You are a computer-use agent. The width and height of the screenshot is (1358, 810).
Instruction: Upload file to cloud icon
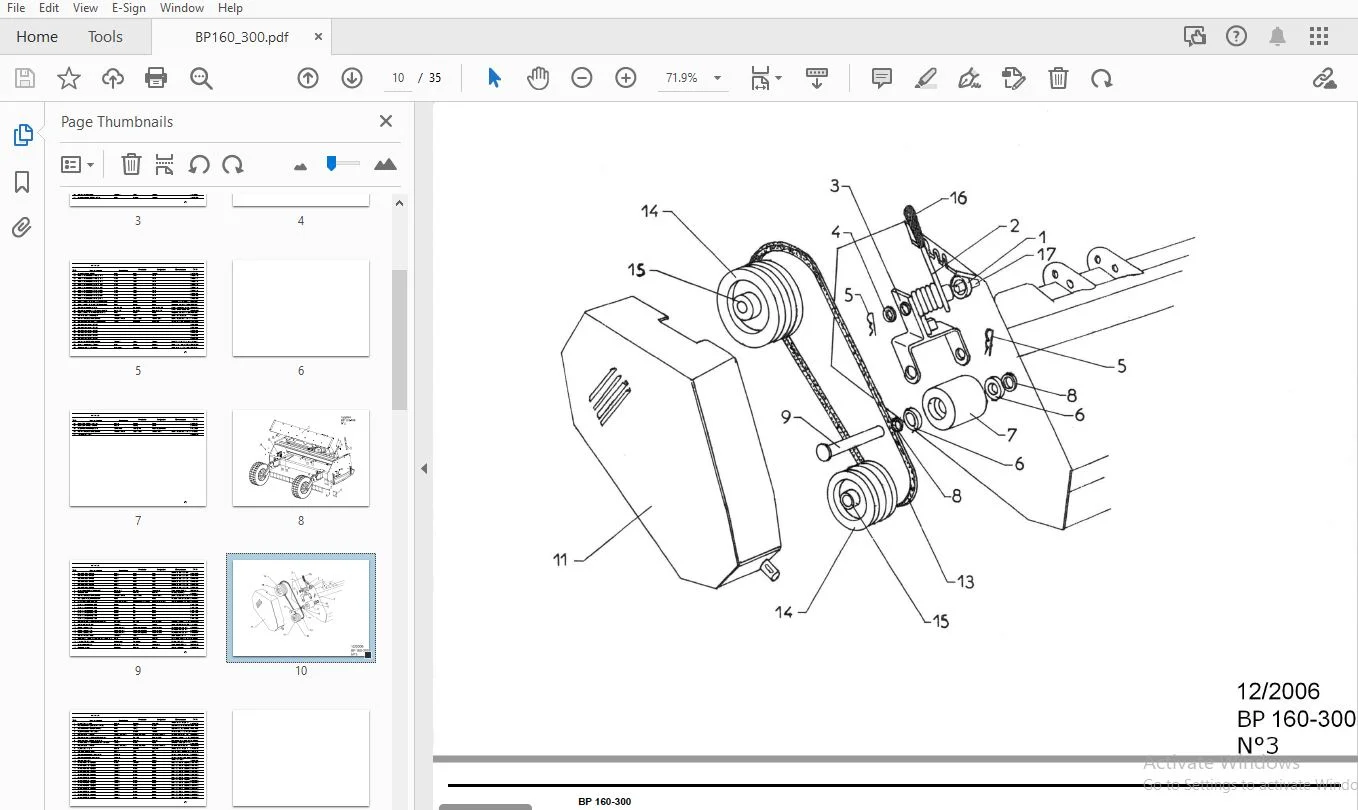tap(112, 78)
